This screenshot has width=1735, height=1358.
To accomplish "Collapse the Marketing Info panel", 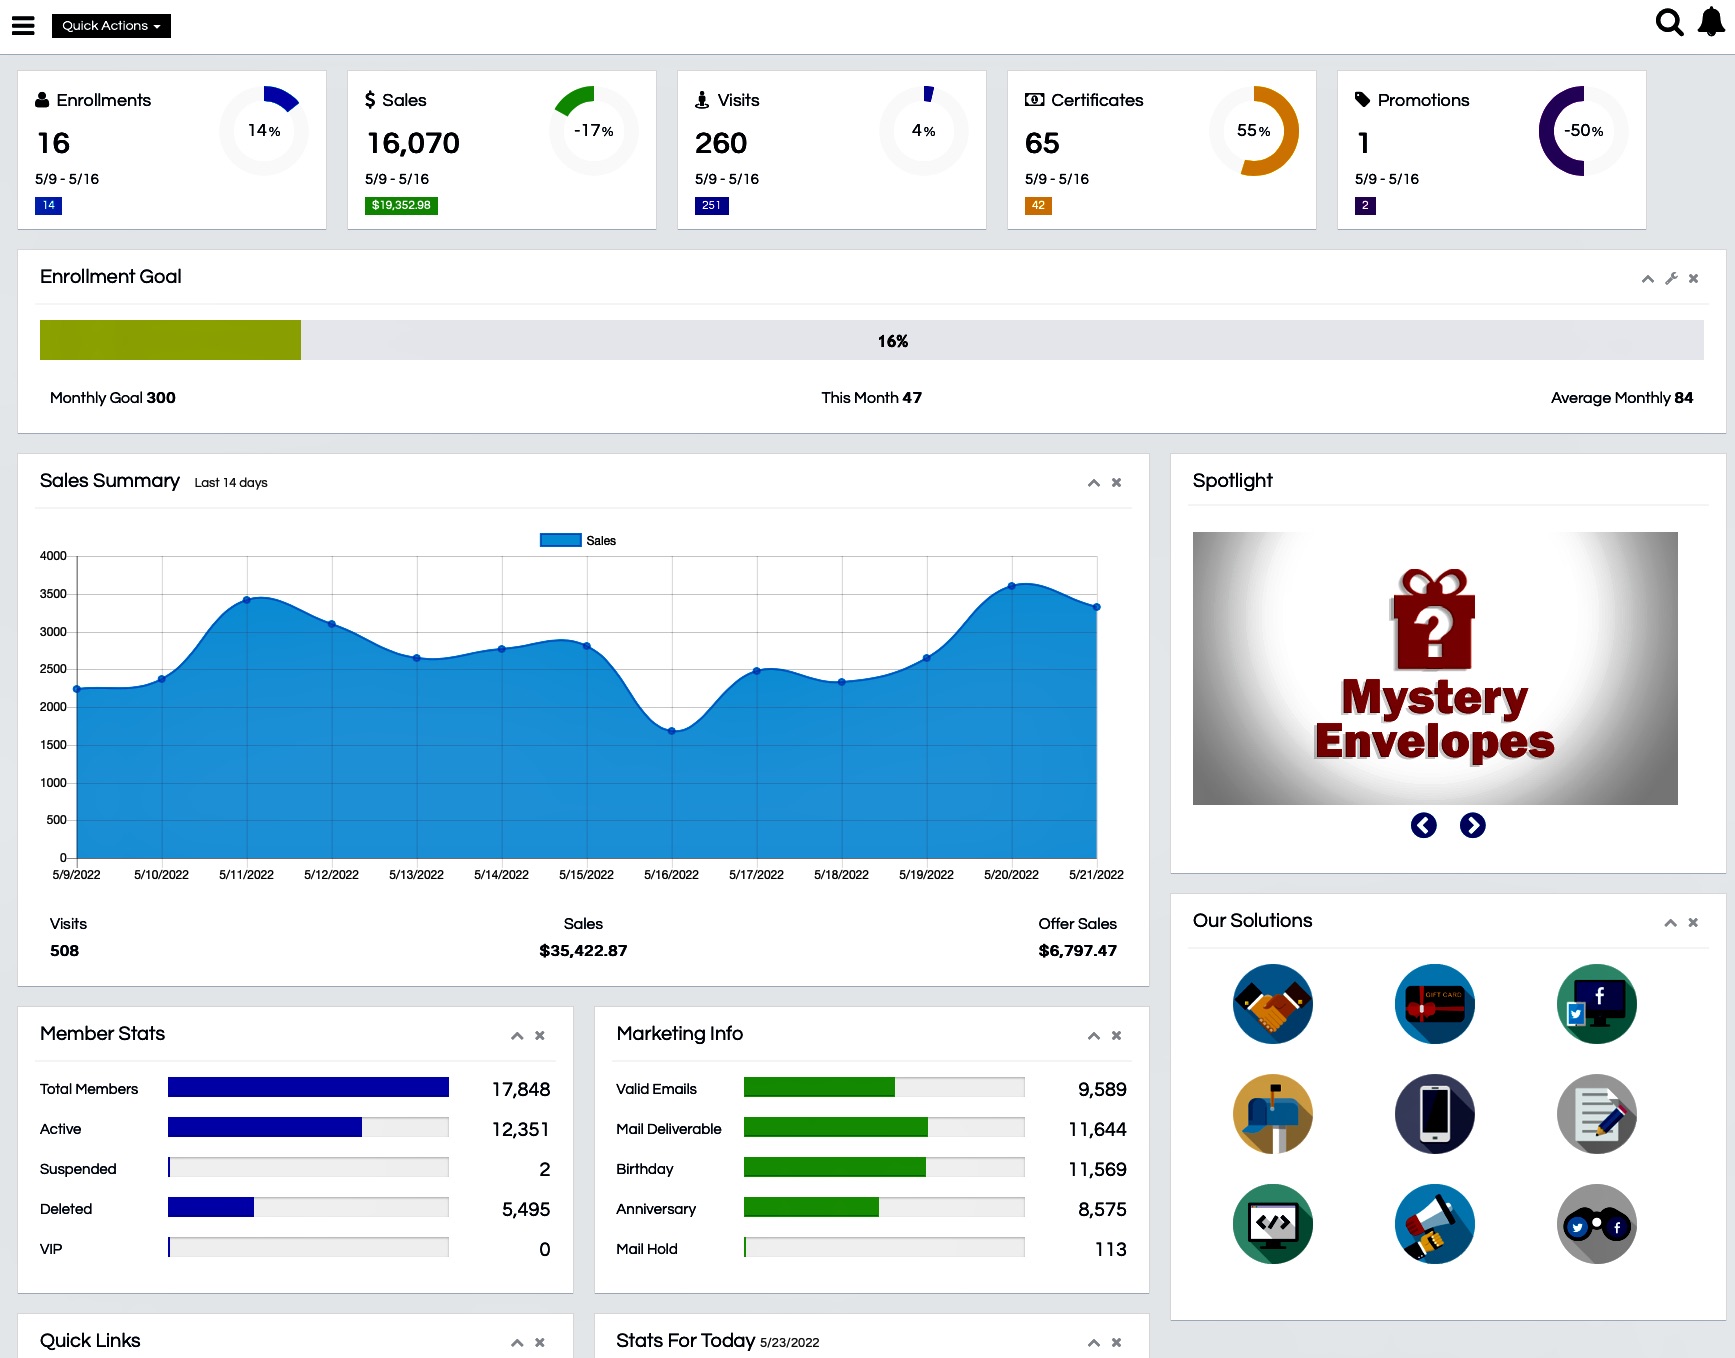I will click(1093, 1036).
